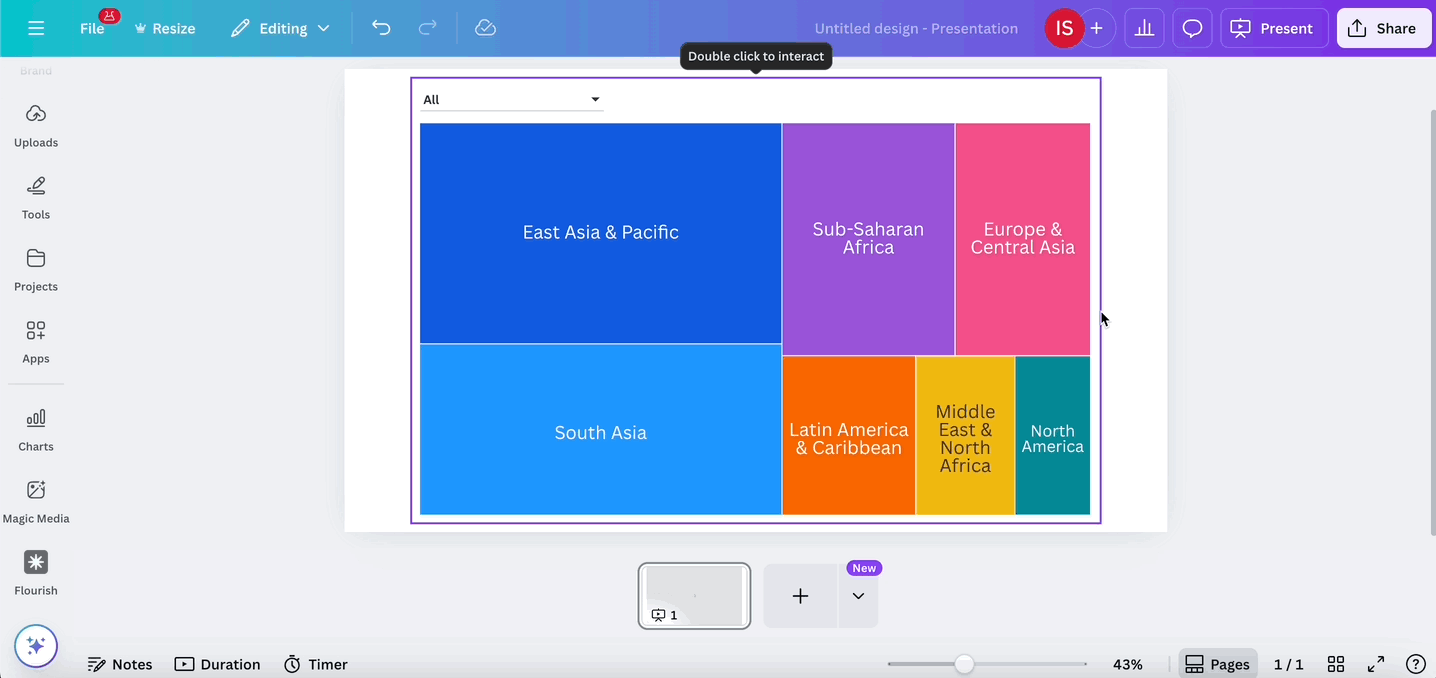Adjust the zoom slider handle
The image size is (1436, 678).
(x=964, y=664)
